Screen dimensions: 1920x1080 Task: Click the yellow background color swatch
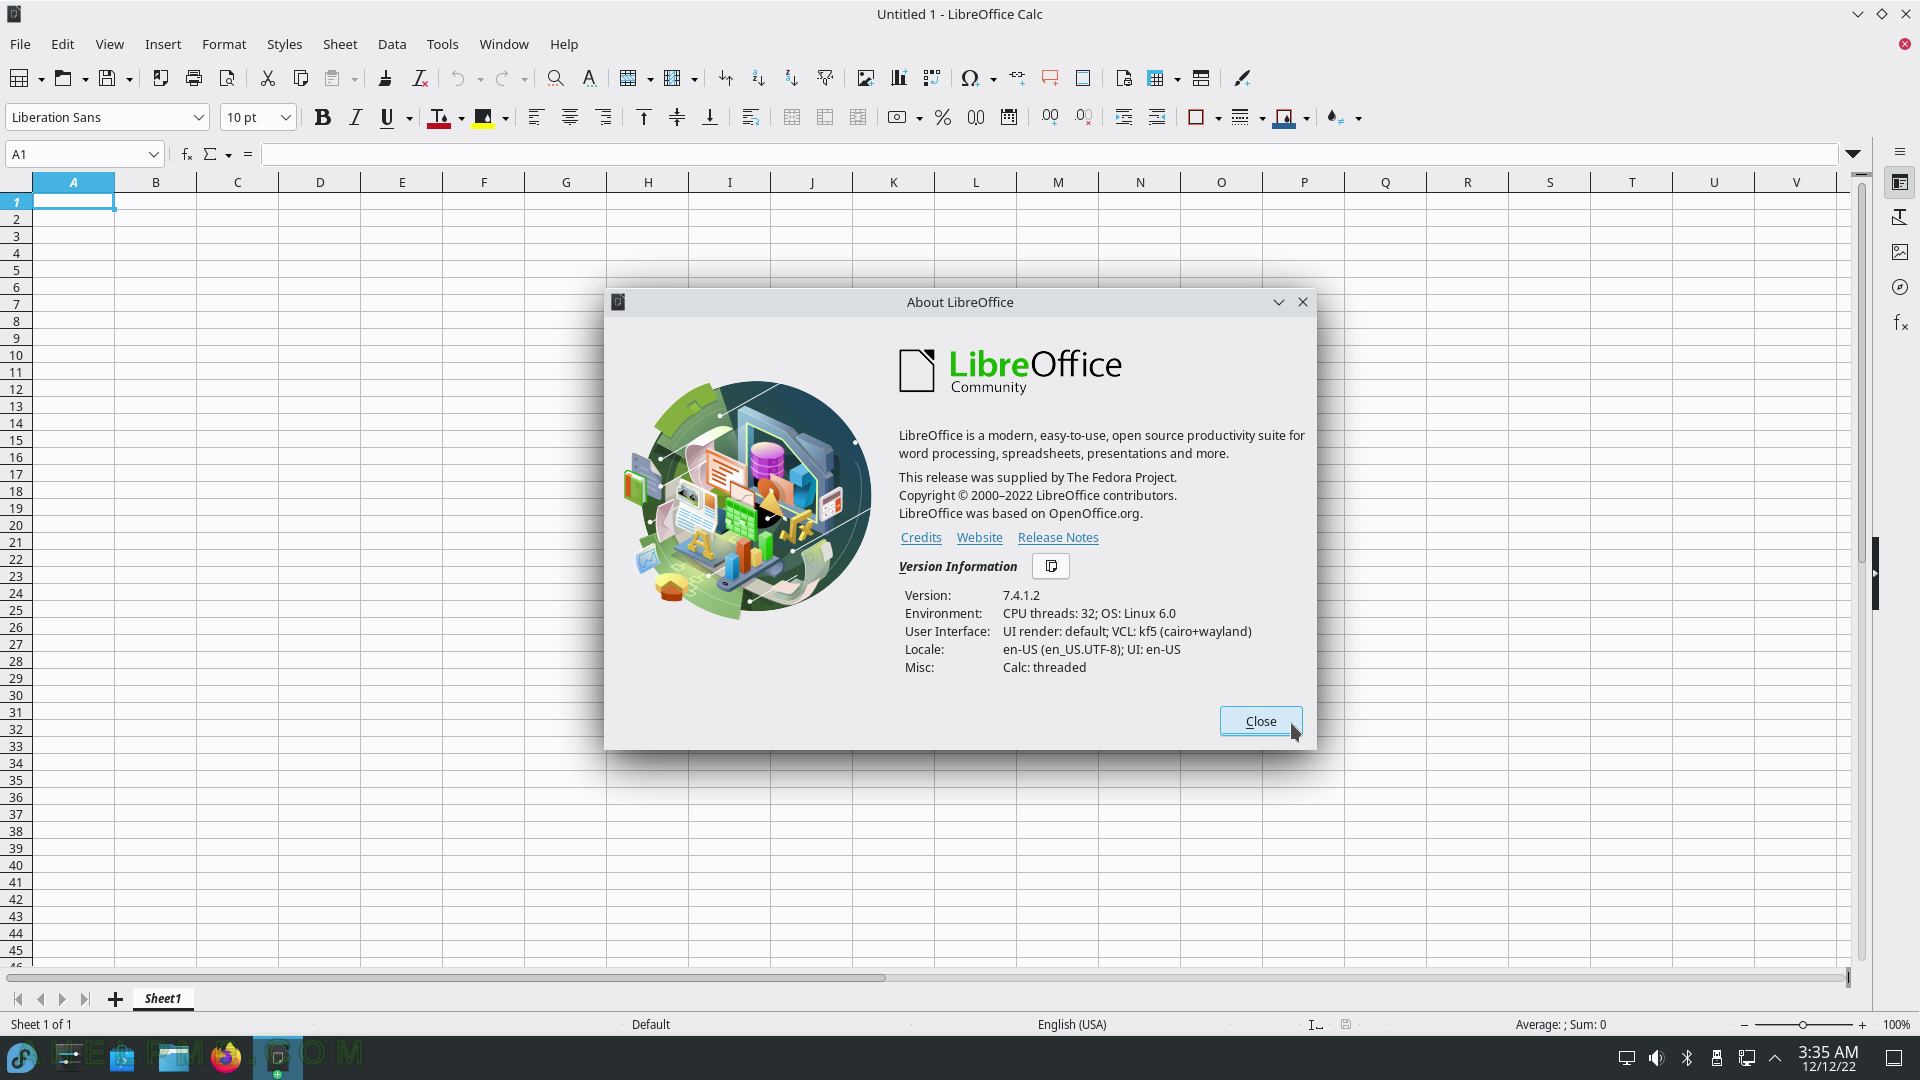483,117
